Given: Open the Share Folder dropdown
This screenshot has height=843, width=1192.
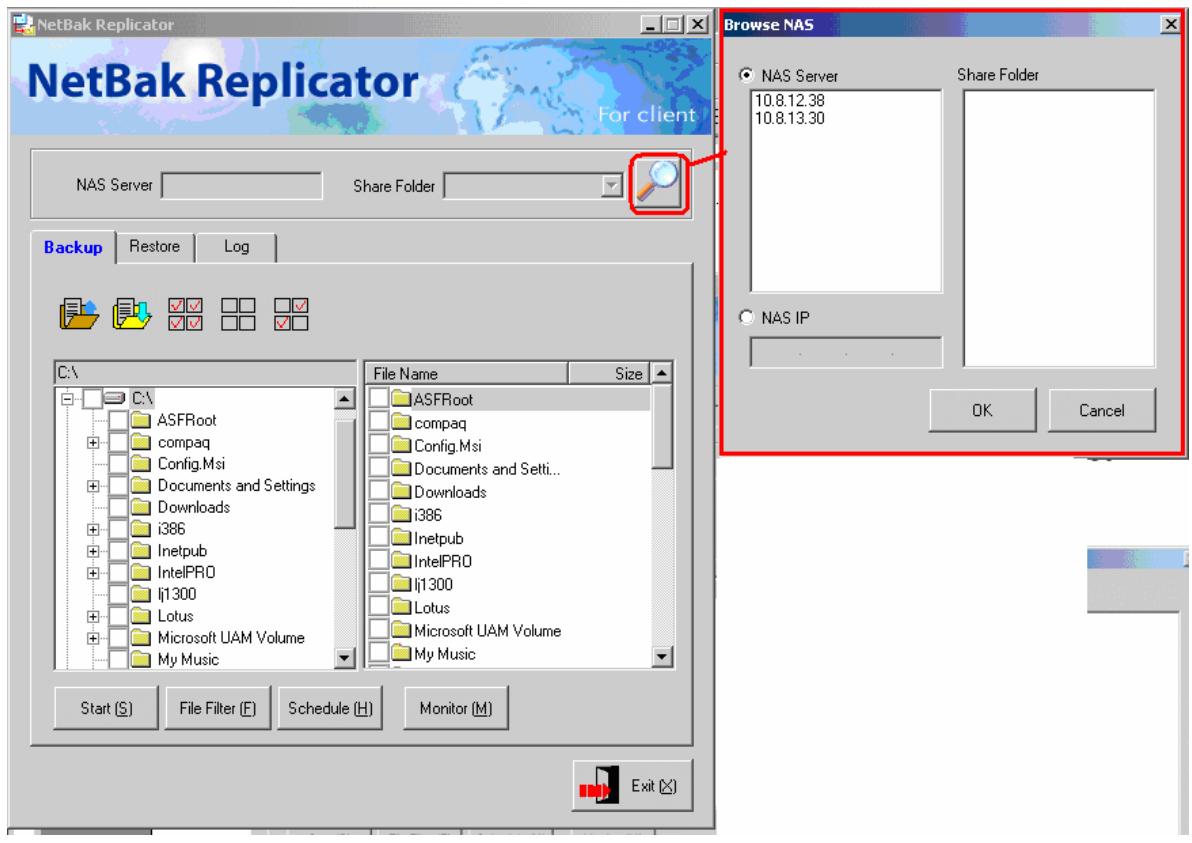Looking at the screenshot, I should pos(611,185).
